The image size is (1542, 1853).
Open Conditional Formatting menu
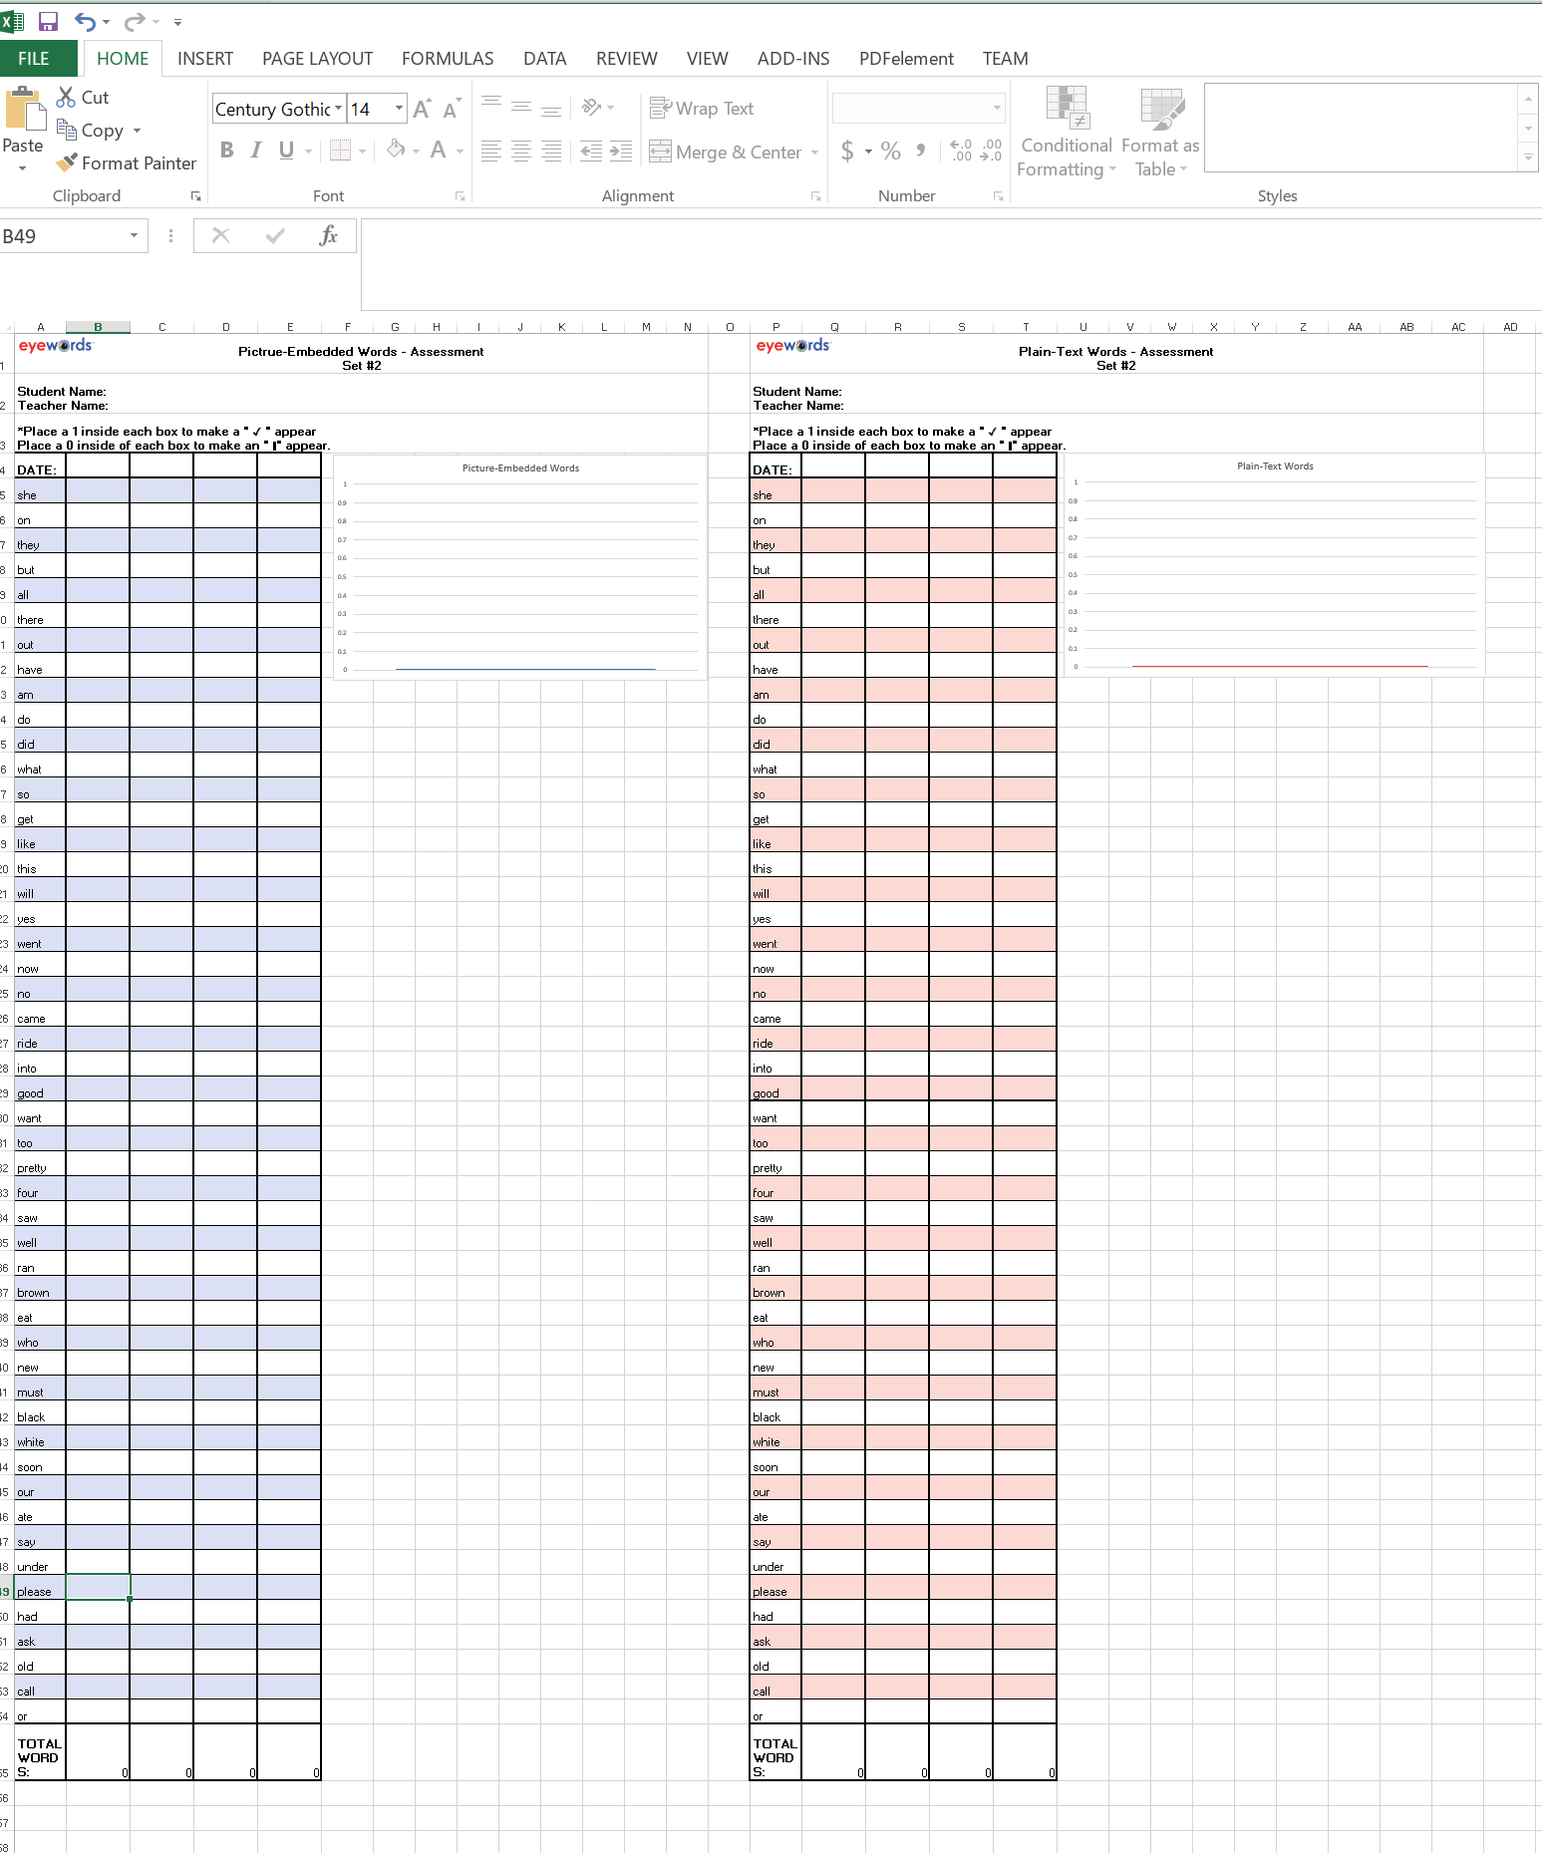1066,132
